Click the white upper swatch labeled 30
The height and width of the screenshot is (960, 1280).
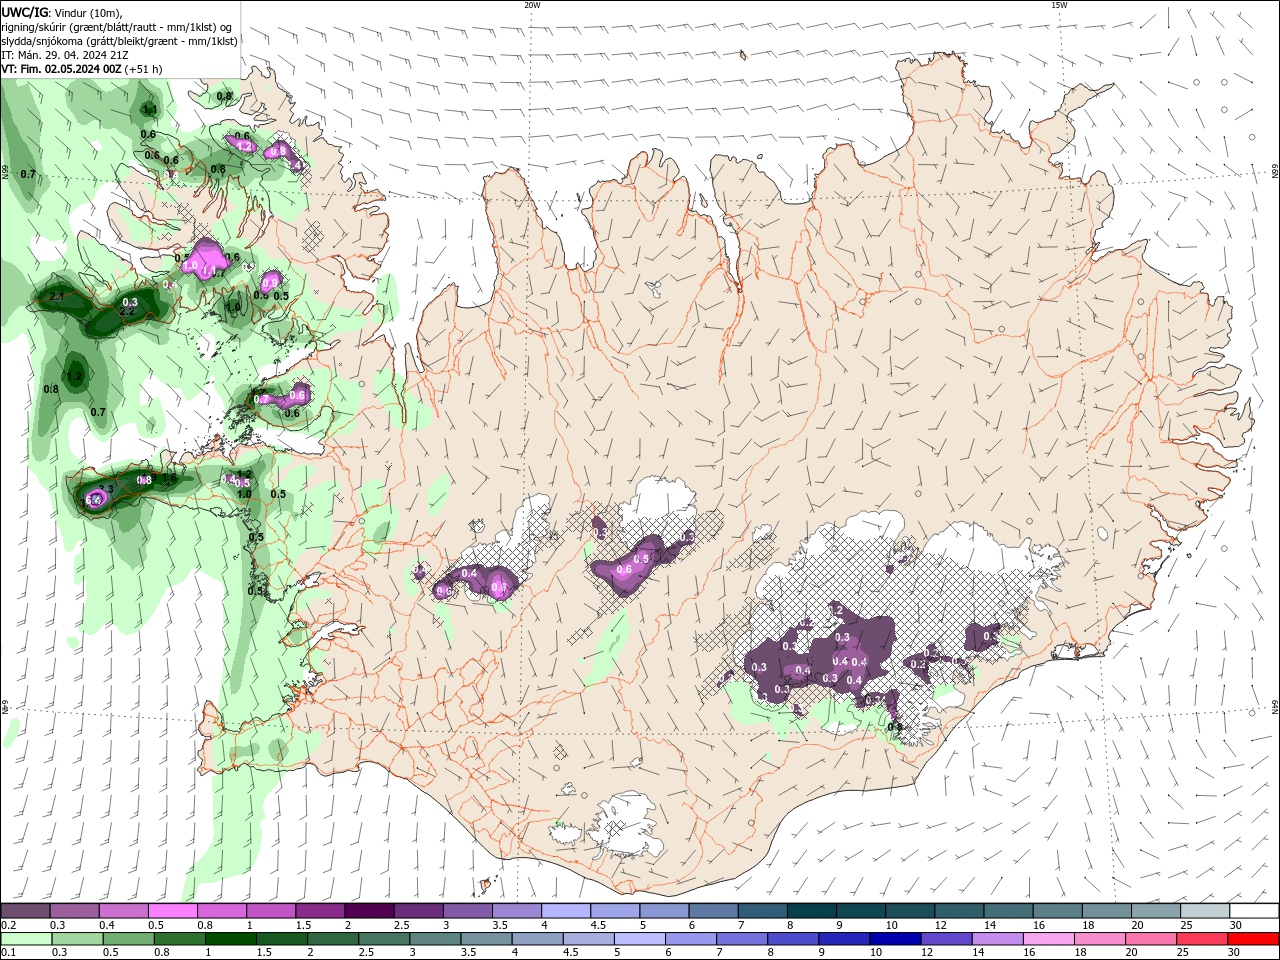point(1252,911)
